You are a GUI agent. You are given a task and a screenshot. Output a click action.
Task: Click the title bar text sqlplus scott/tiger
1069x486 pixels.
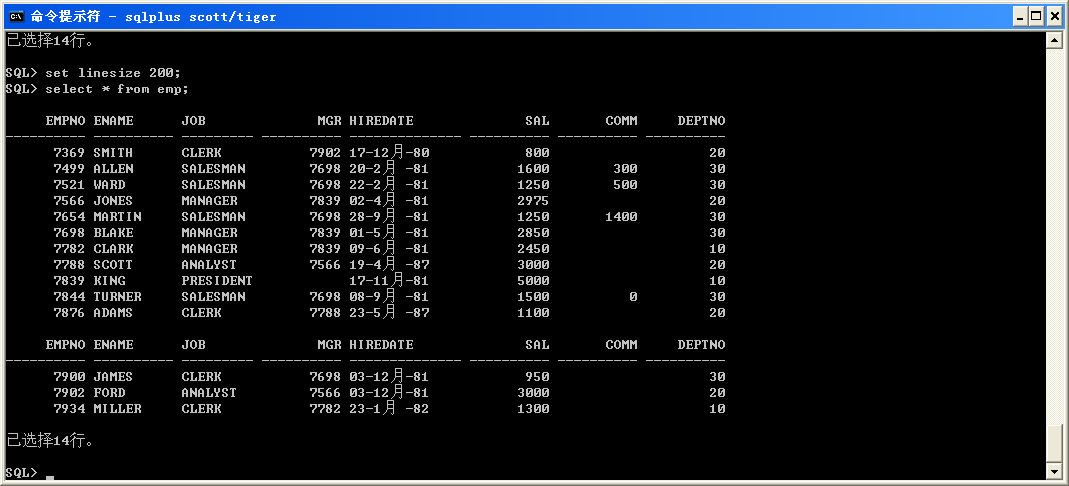point(200,16)
